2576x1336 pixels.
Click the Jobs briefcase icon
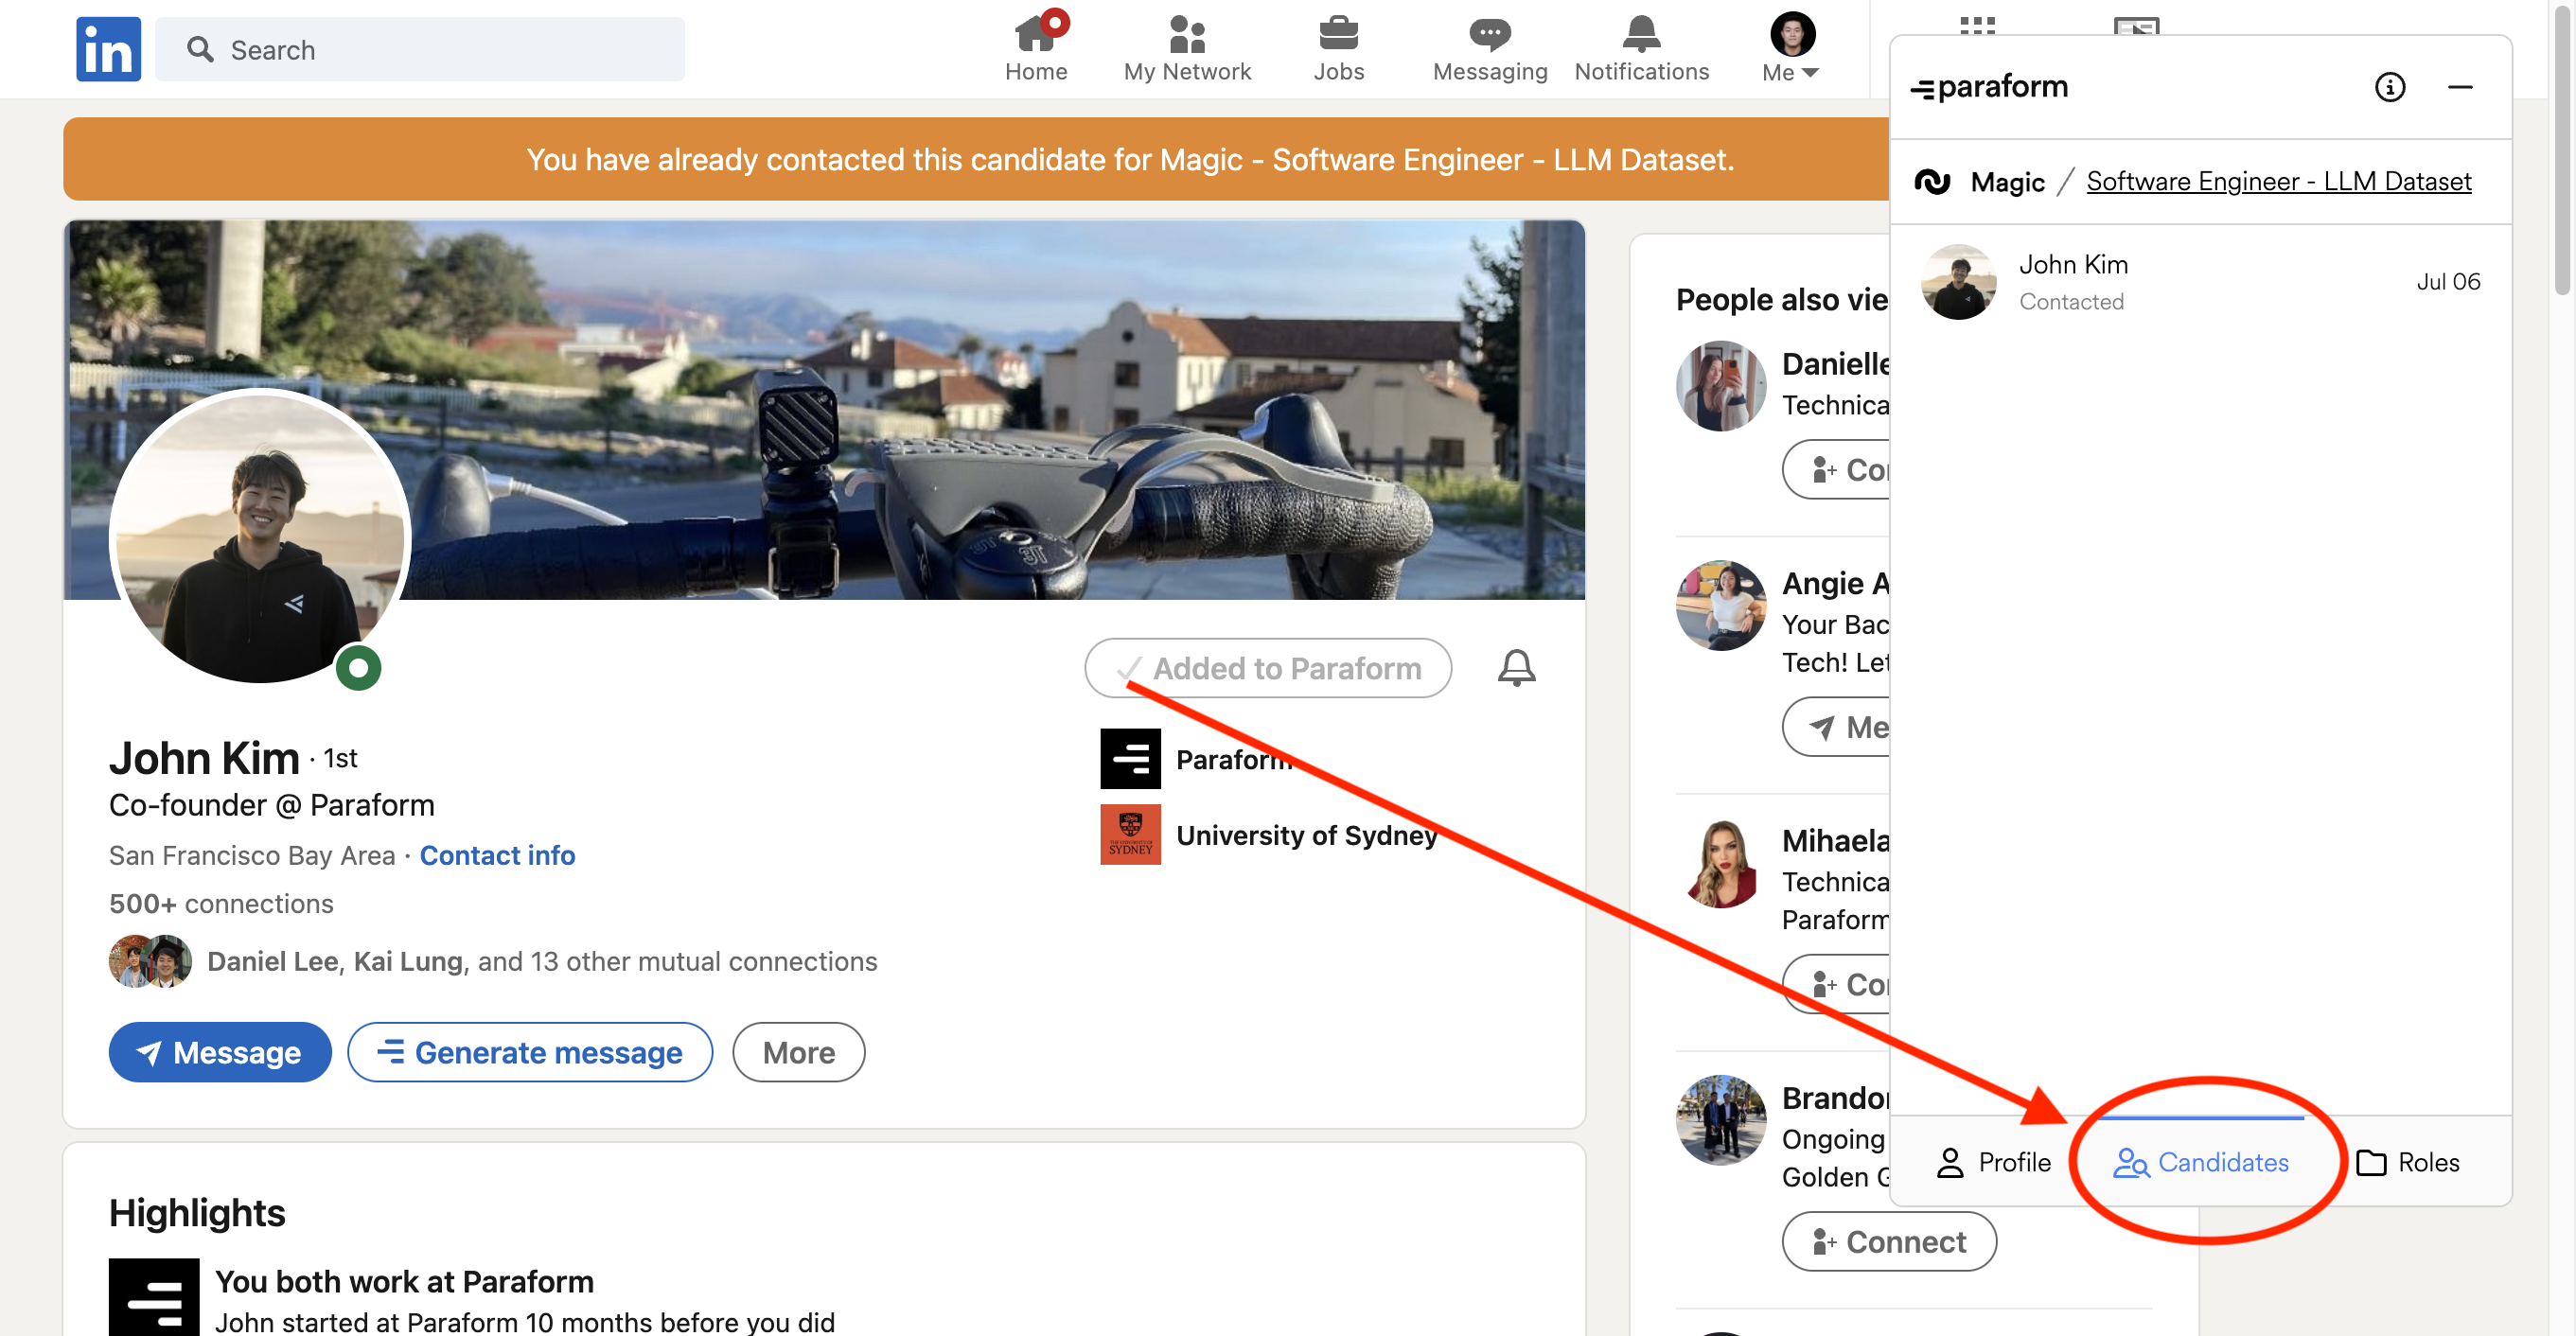tap(1338, 35)
